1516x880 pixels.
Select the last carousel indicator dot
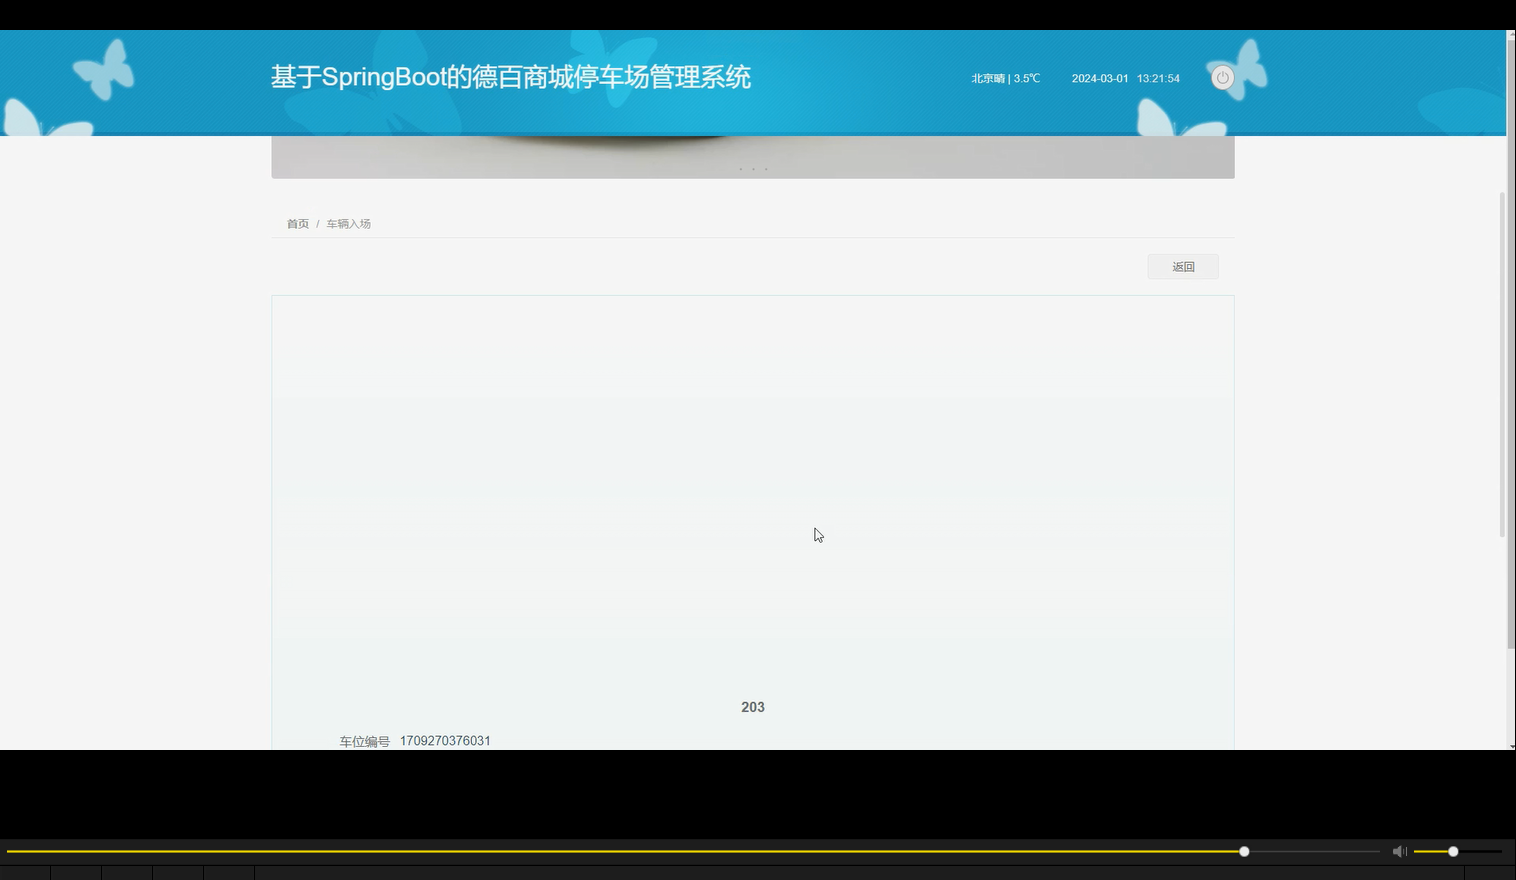(765, 169)
